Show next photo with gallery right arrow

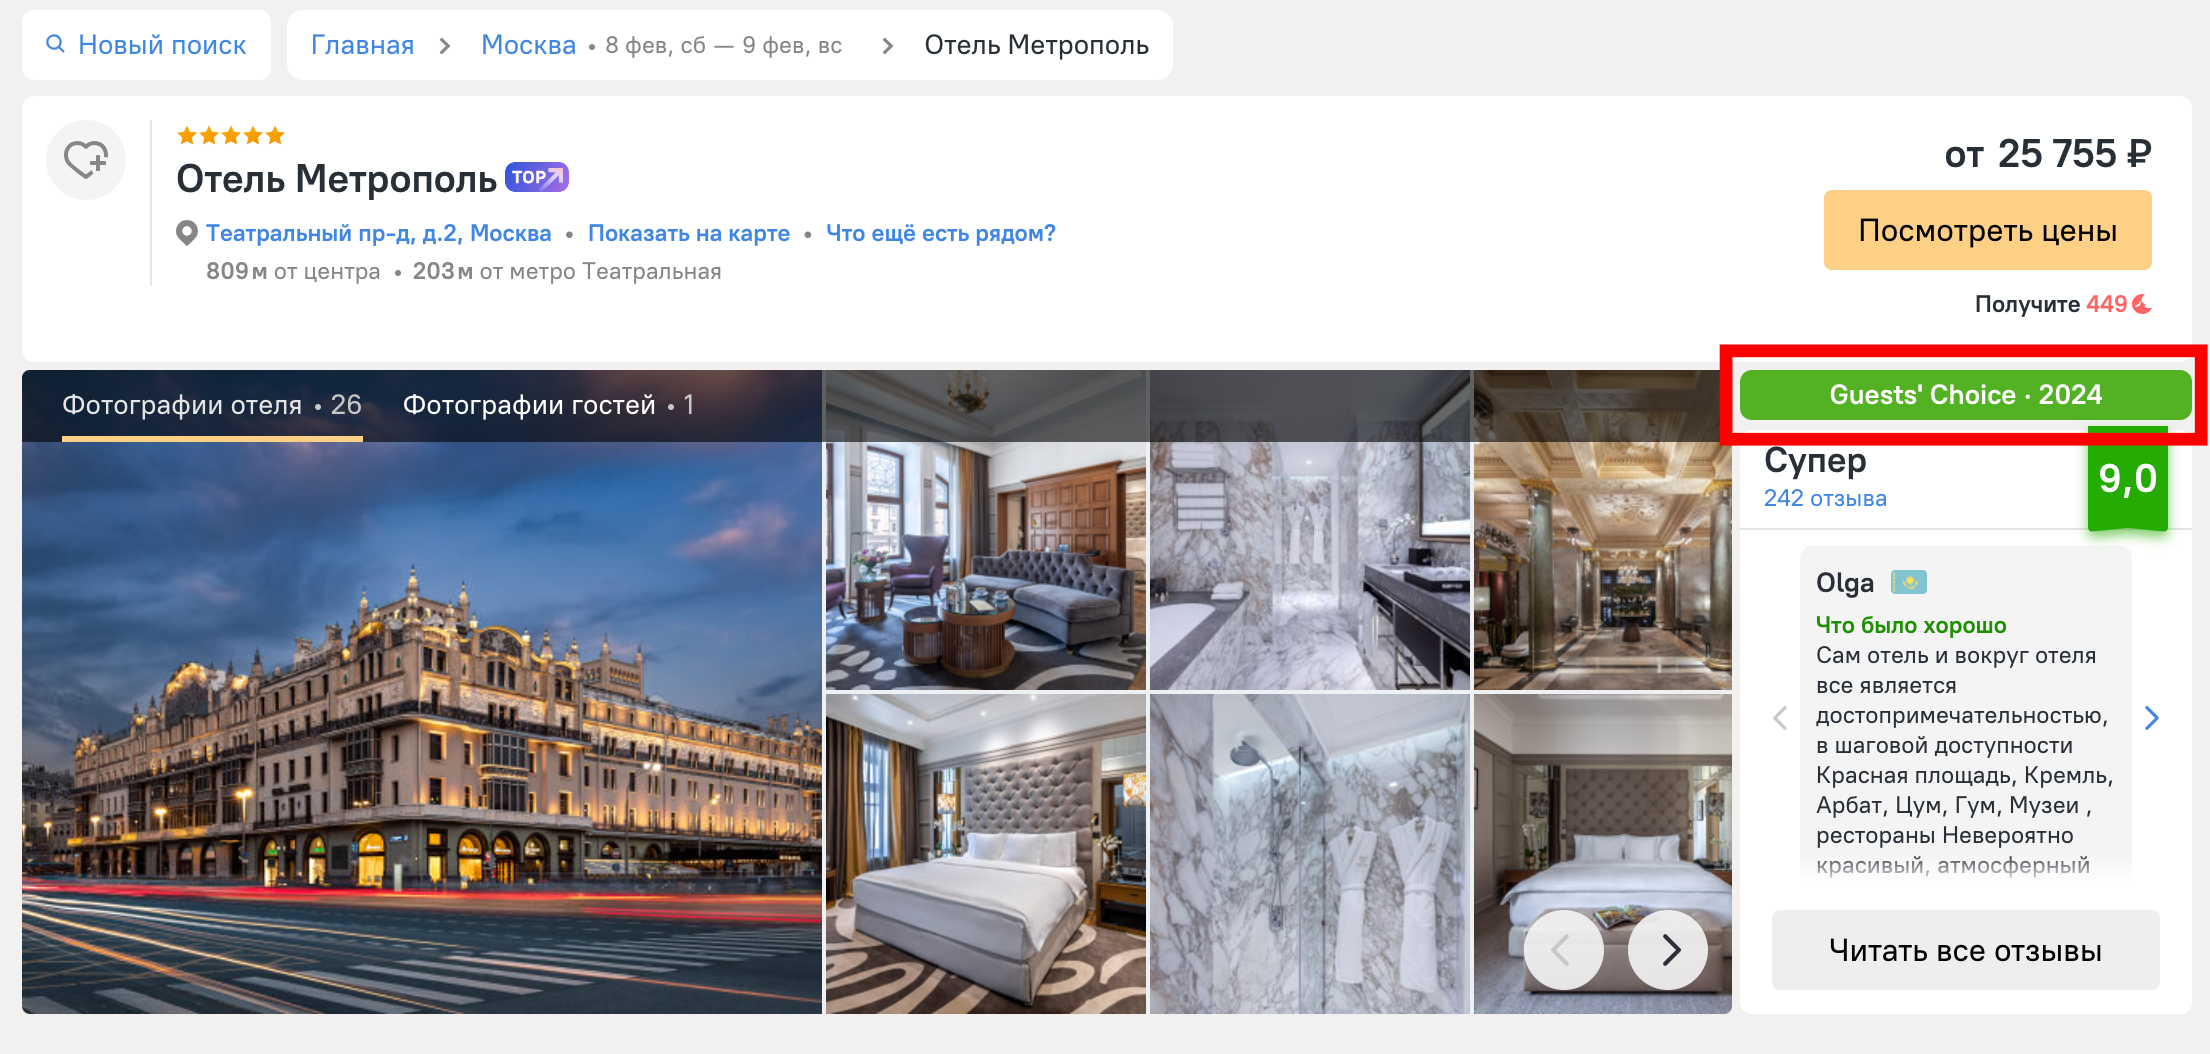[1669, 950]
